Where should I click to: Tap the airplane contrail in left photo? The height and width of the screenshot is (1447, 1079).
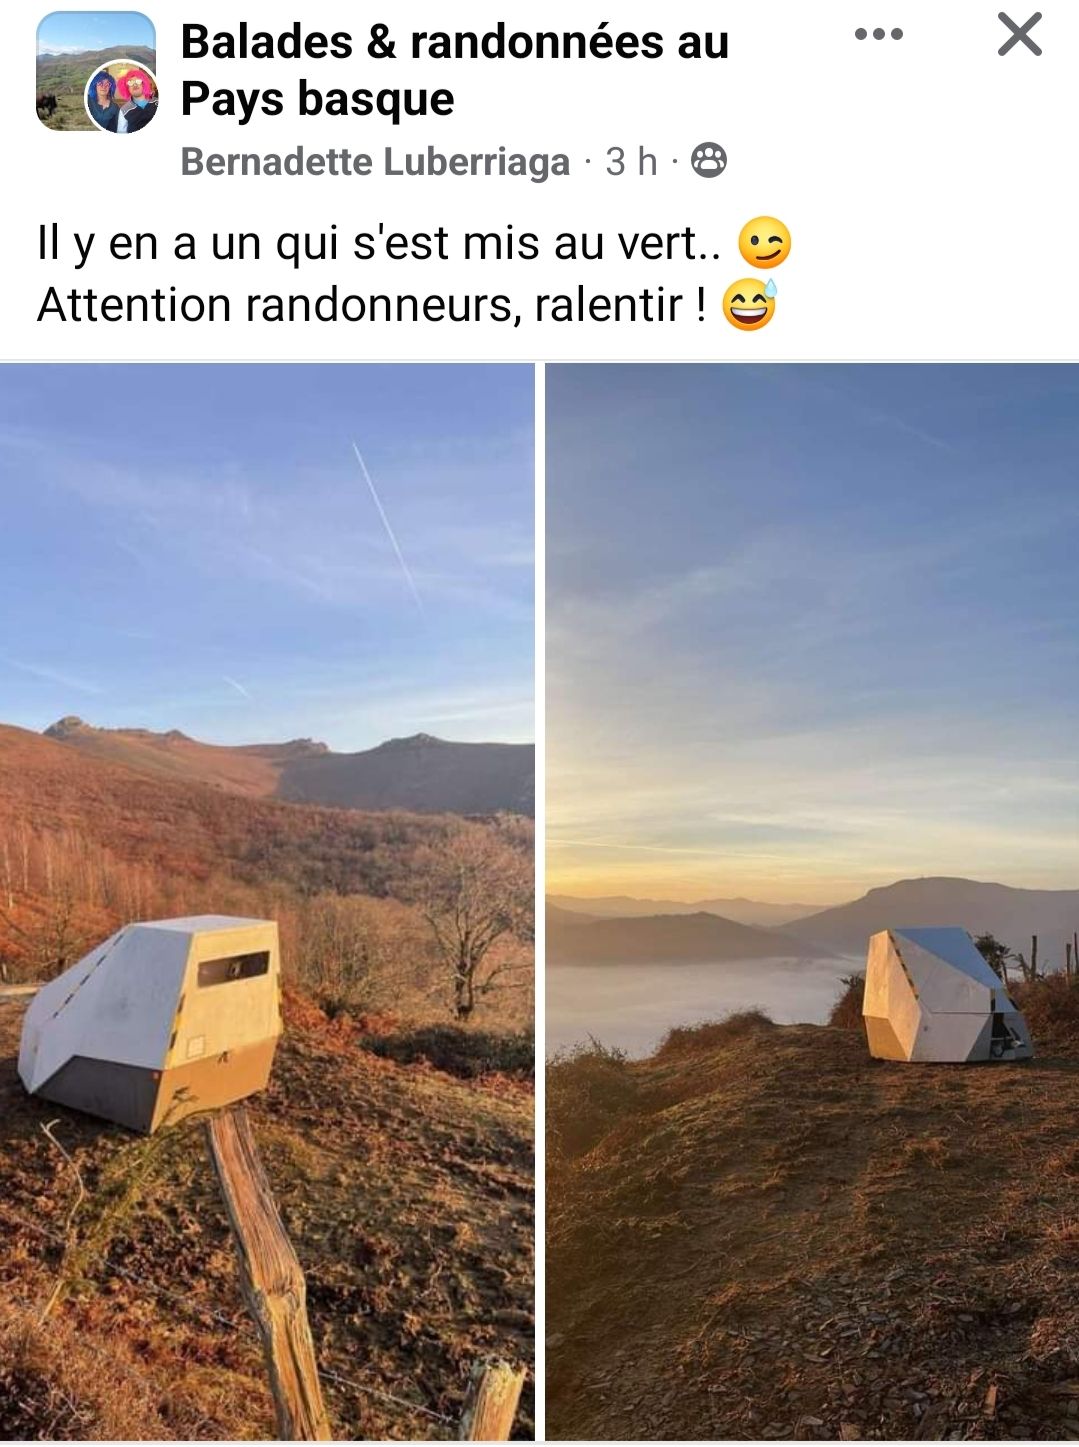pos(387,525)
